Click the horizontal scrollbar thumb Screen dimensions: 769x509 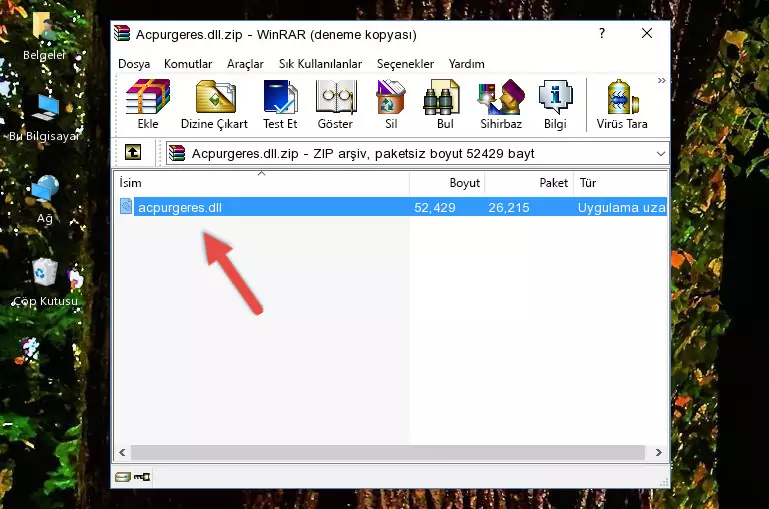387,452
